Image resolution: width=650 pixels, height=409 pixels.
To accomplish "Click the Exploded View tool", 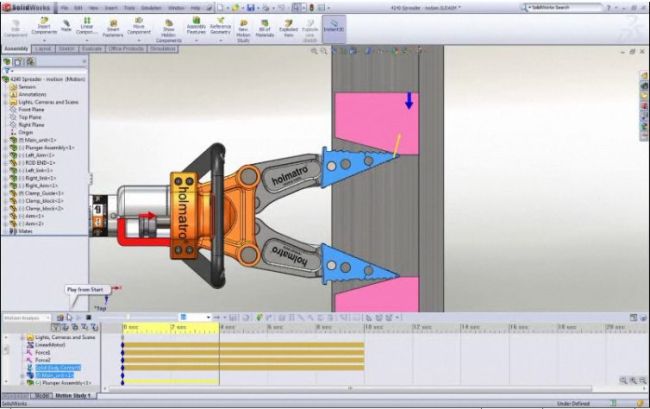I will point(289,29).
